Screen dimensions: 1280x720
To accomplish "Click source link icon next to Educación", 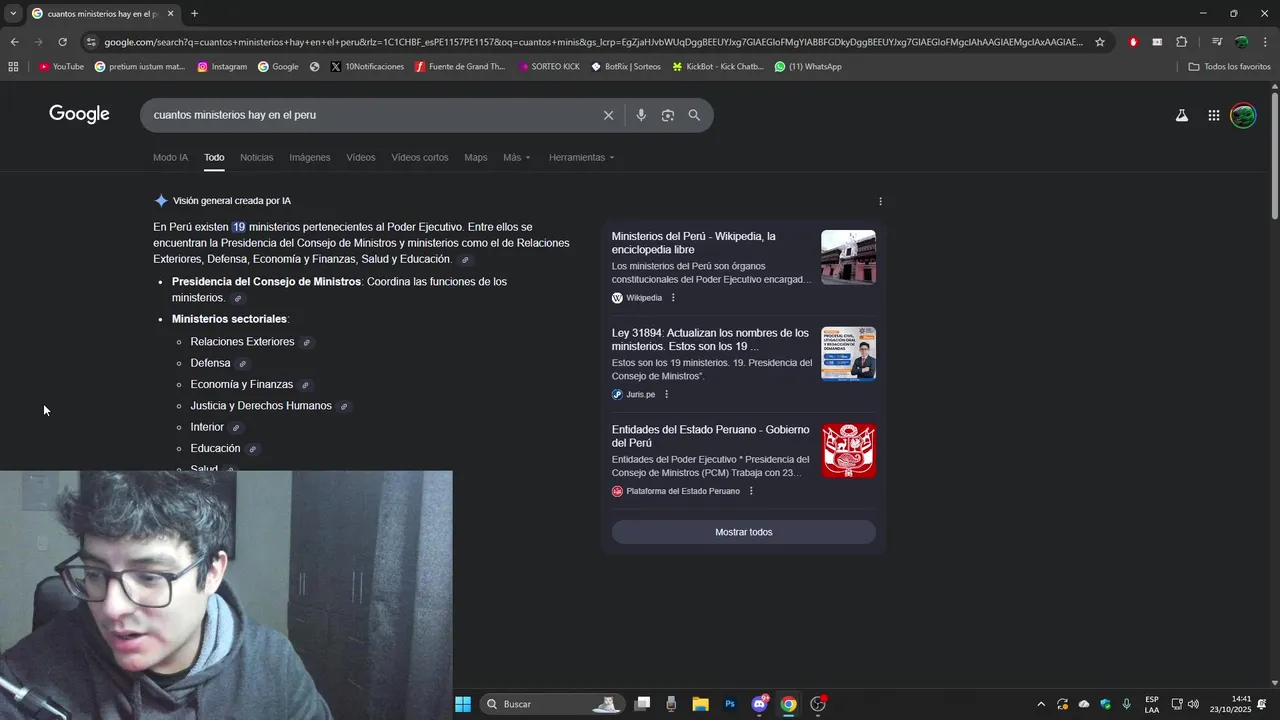I will click(252, 449).
